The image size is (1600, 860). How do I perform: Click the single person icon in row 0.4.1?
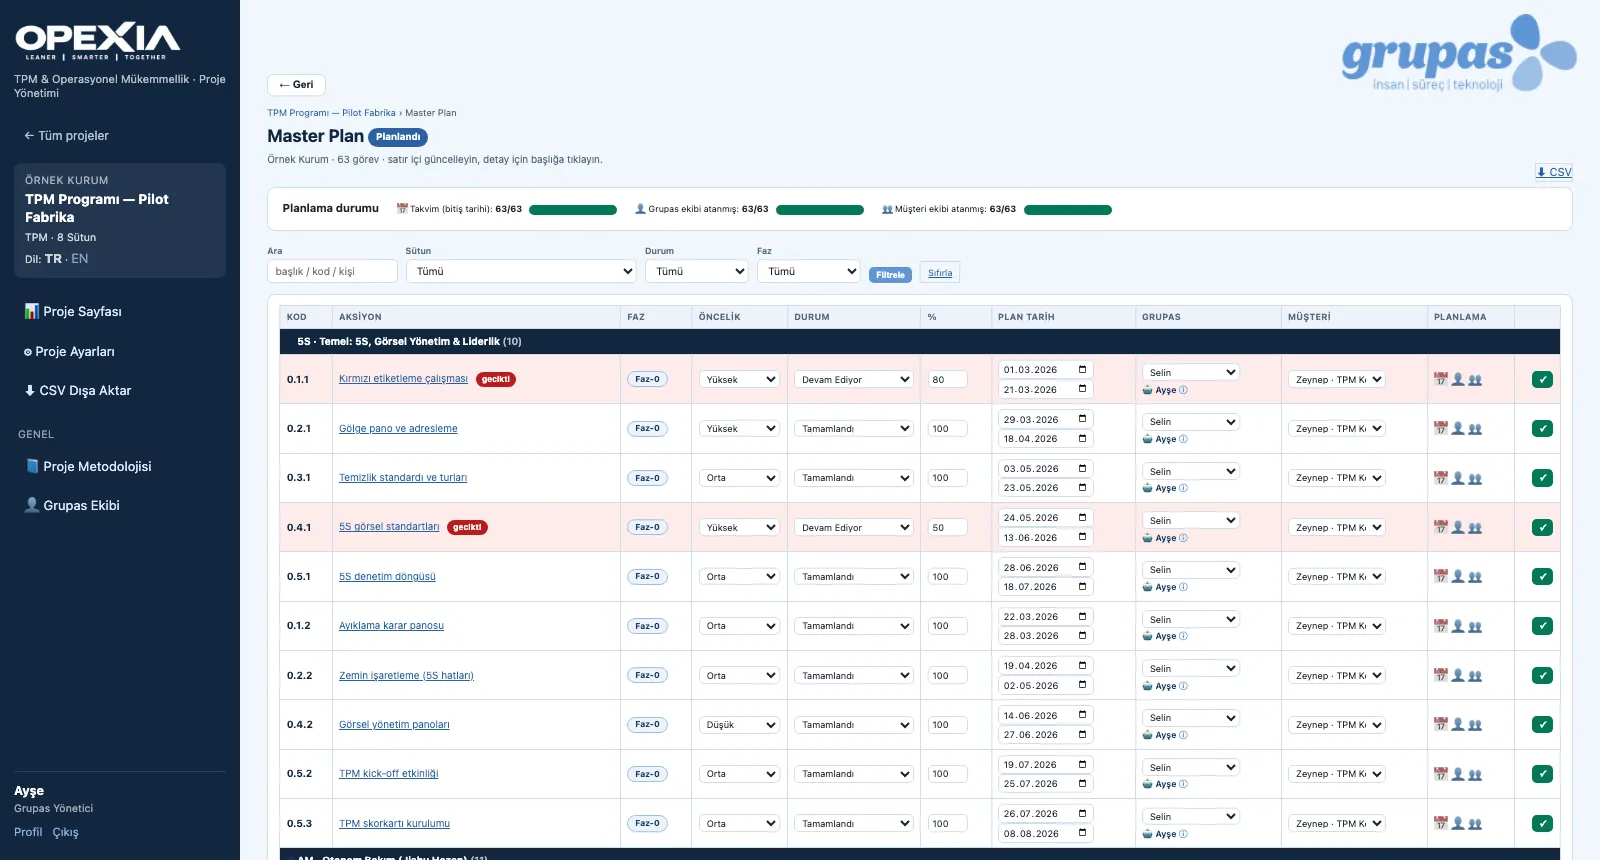tap(1458, 527)
